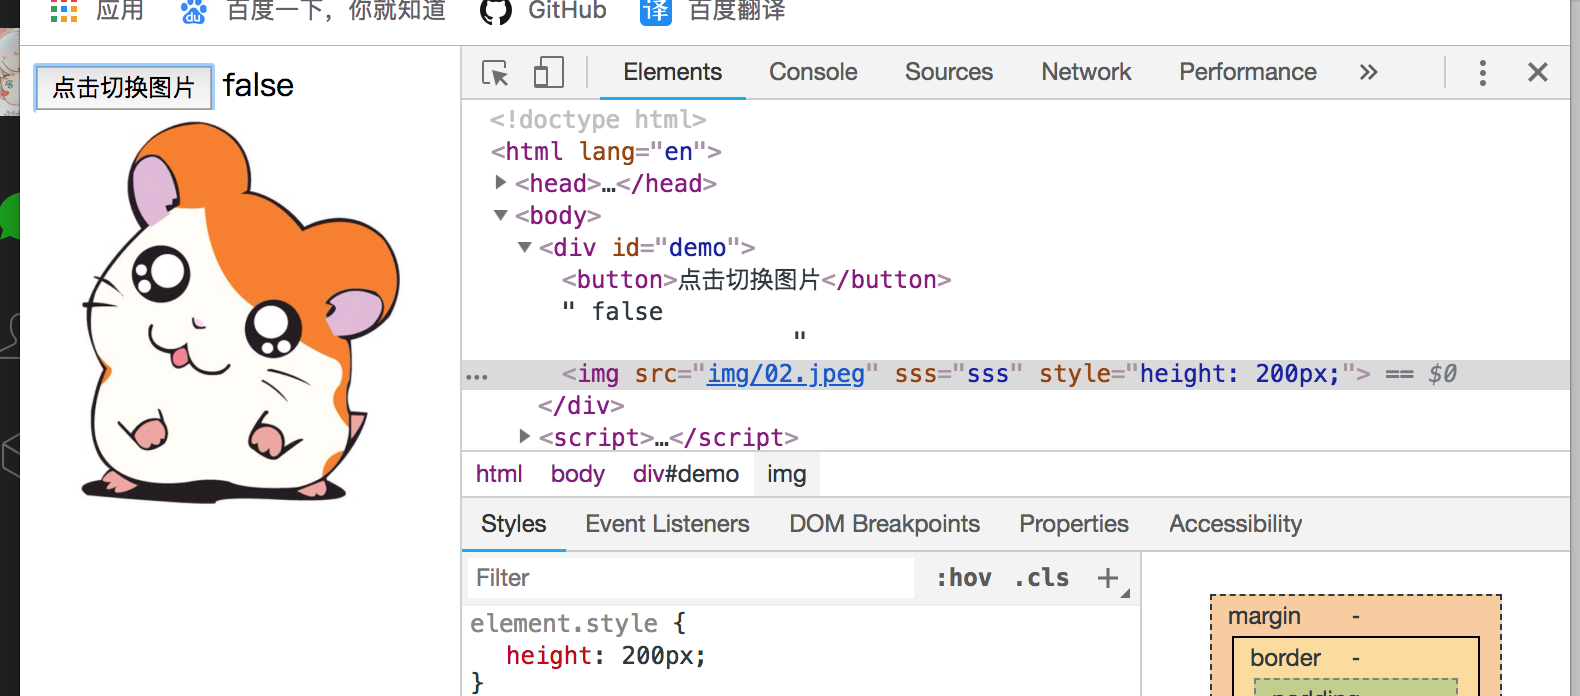Open the Accessibility sub-tab
The width and height of the screenshot is (1580, 696).
tap(1235, 524)
